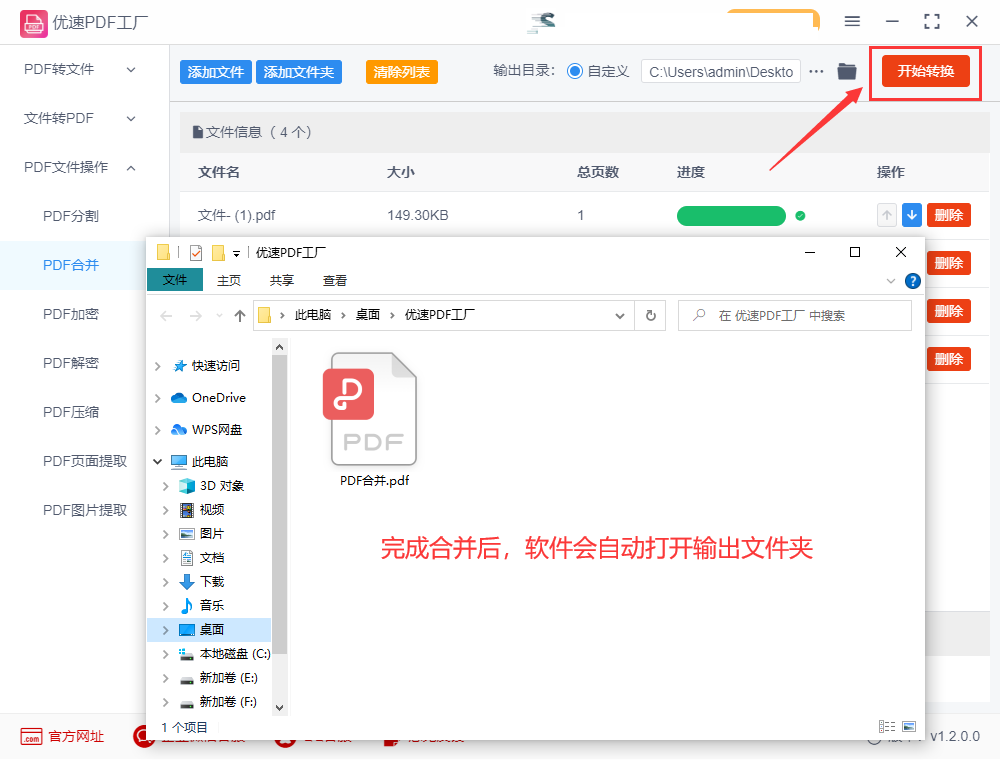Click 此电脑 breadcrumb in address bar
This screenshot has width=1000, height=760.
312,315
